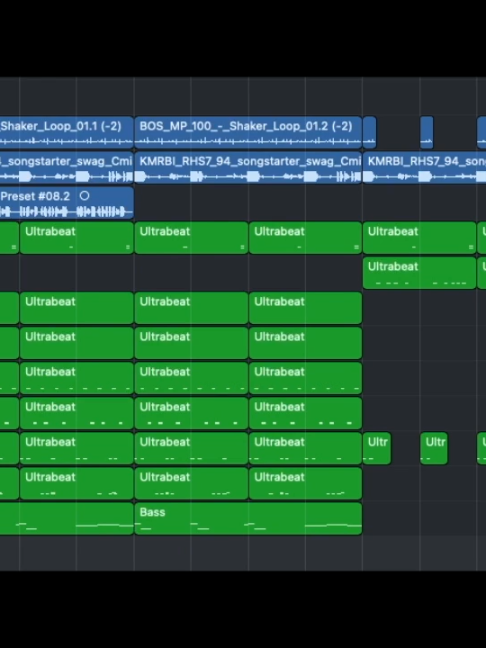Select Ultrabeat region directly below Preset #08.2
Image resolution: width=486 pixels, height=648 pixels.
[77, 238]
